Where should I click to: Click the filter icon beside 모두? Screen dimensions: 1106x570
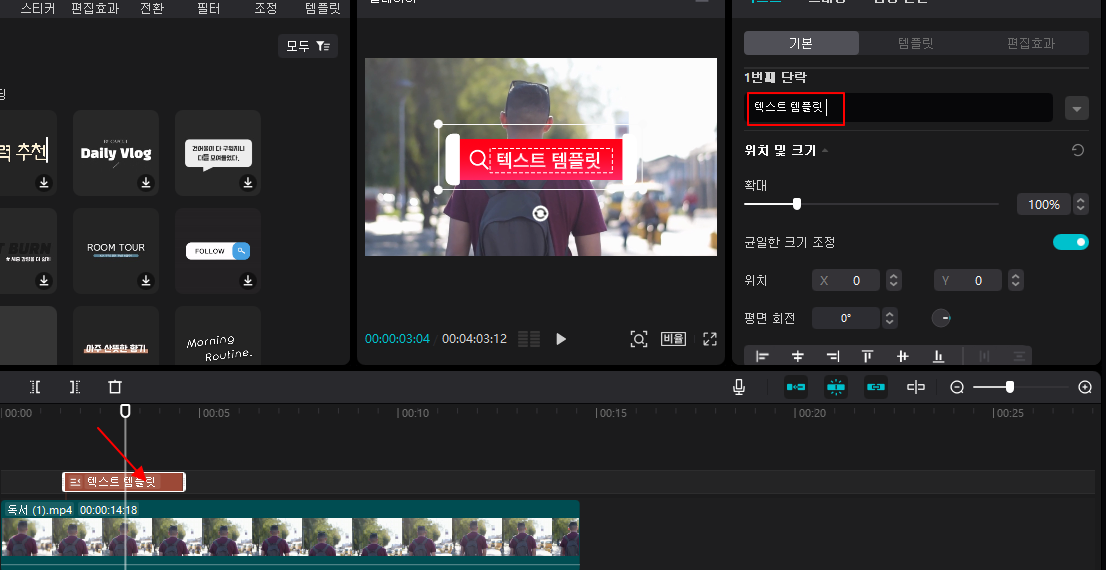point(322,46)
